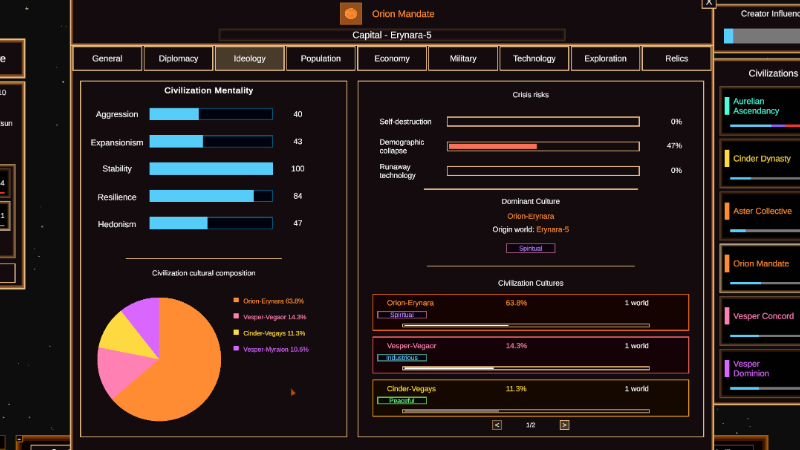Click the pink Vesper-Vegaor legend square
The image size is (800, 450).
coord(236,316)
